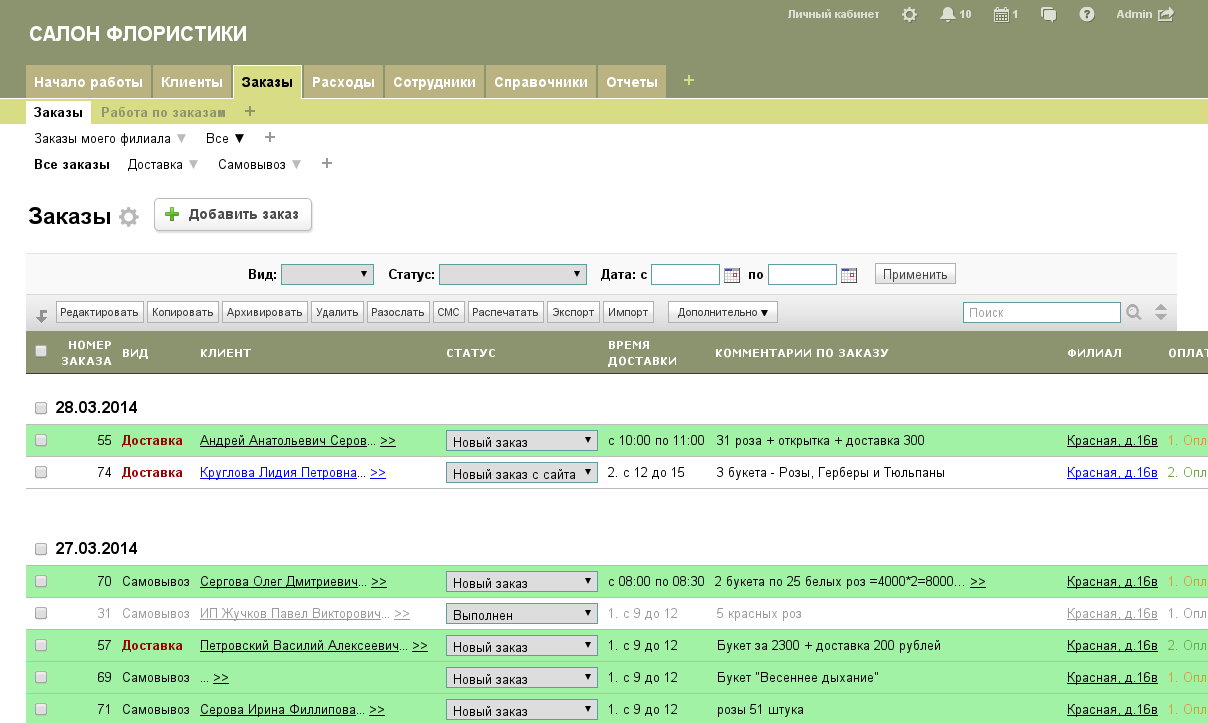Image resolution: width=1208 pixels, height=723 pixels.
Task: Select all orders with header checkbox
Action: pos(41,351)
